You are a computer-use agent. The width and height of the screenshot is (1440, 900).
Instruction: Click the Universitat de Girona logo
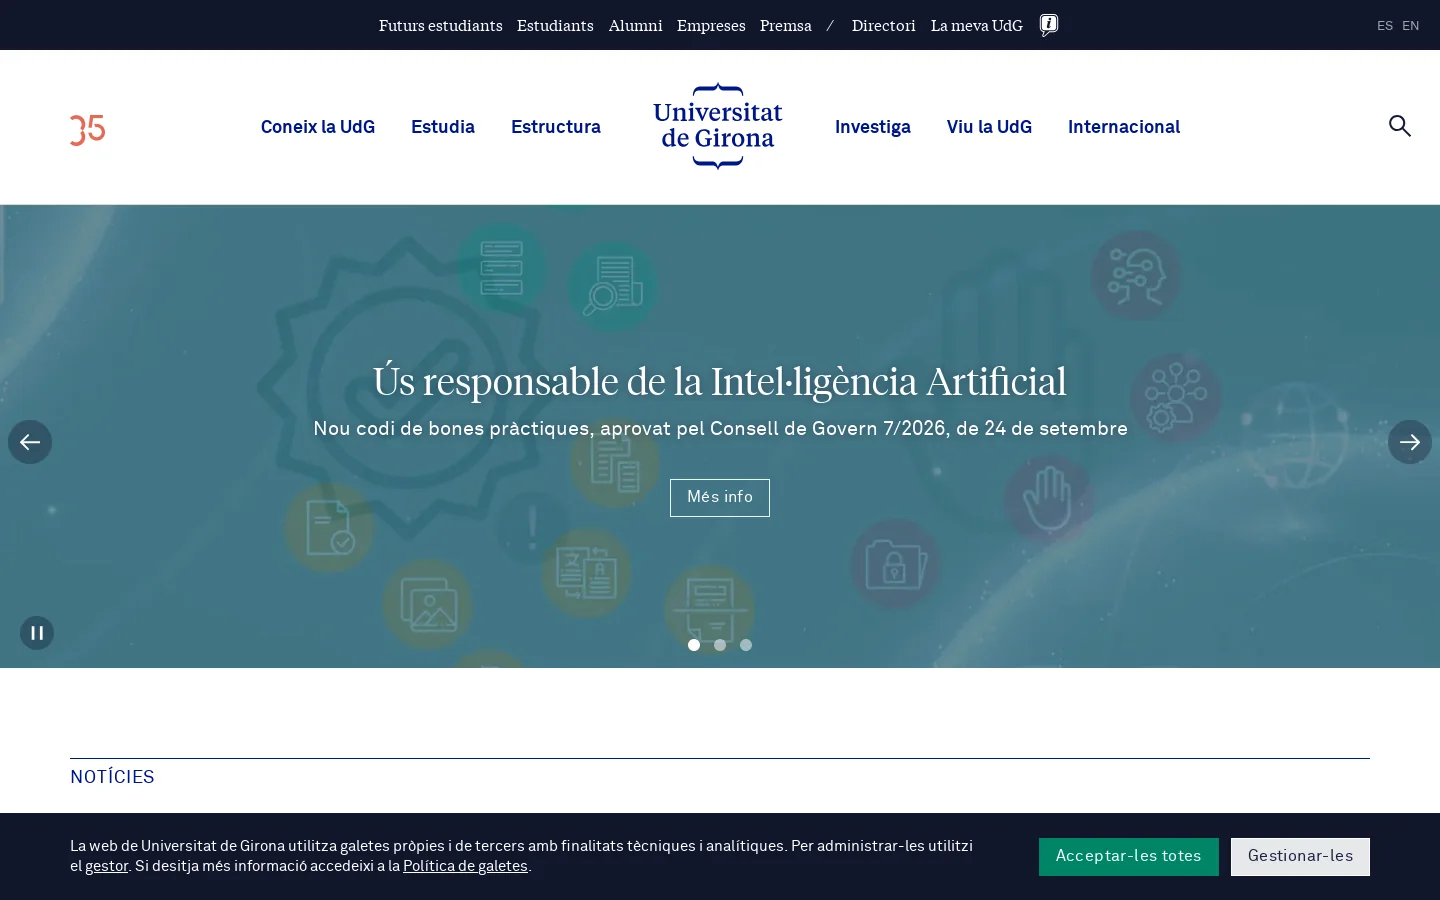pyautogui.click(x=718, y=126)
